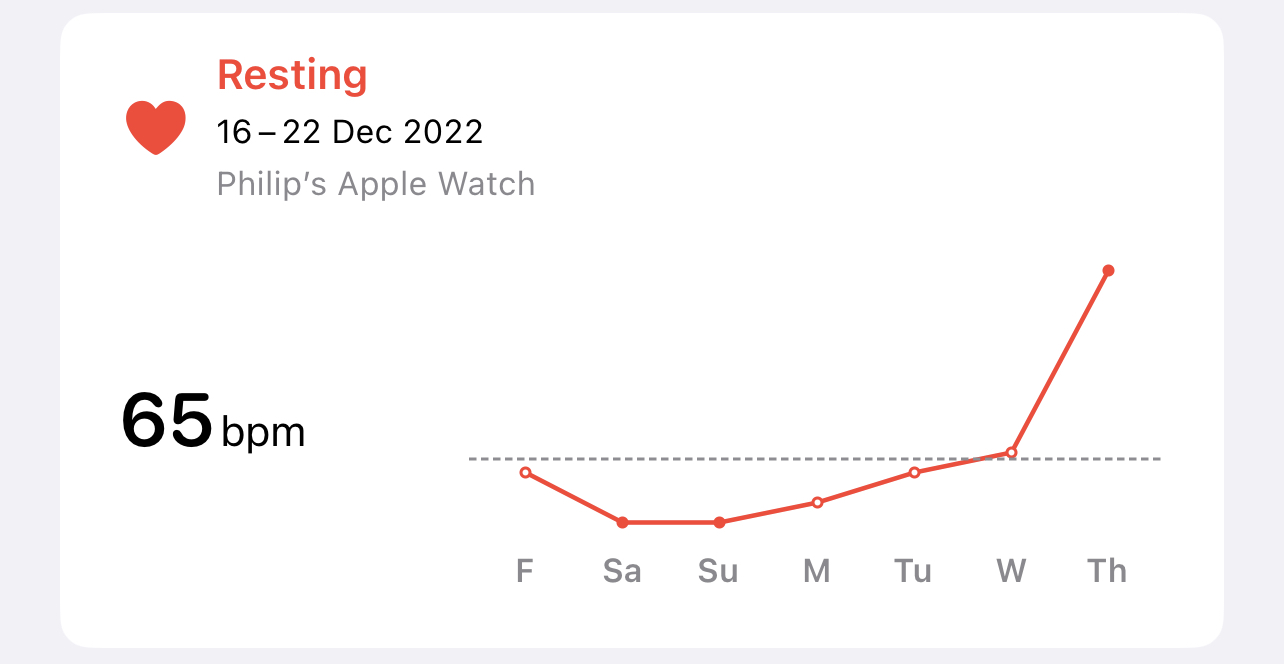Image resolution: width=1284 pixels, height=664 pixels.
Task: Select the Friday data point on chart
Action: 525,472
